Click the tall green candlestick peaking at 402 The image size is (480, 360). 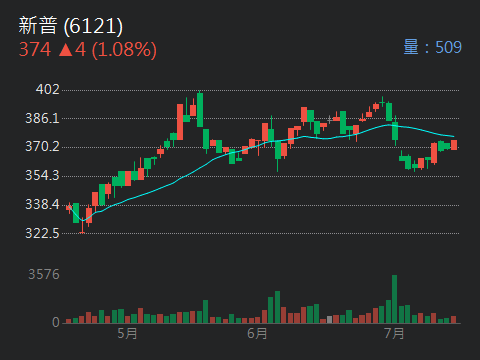click(200, 110)
